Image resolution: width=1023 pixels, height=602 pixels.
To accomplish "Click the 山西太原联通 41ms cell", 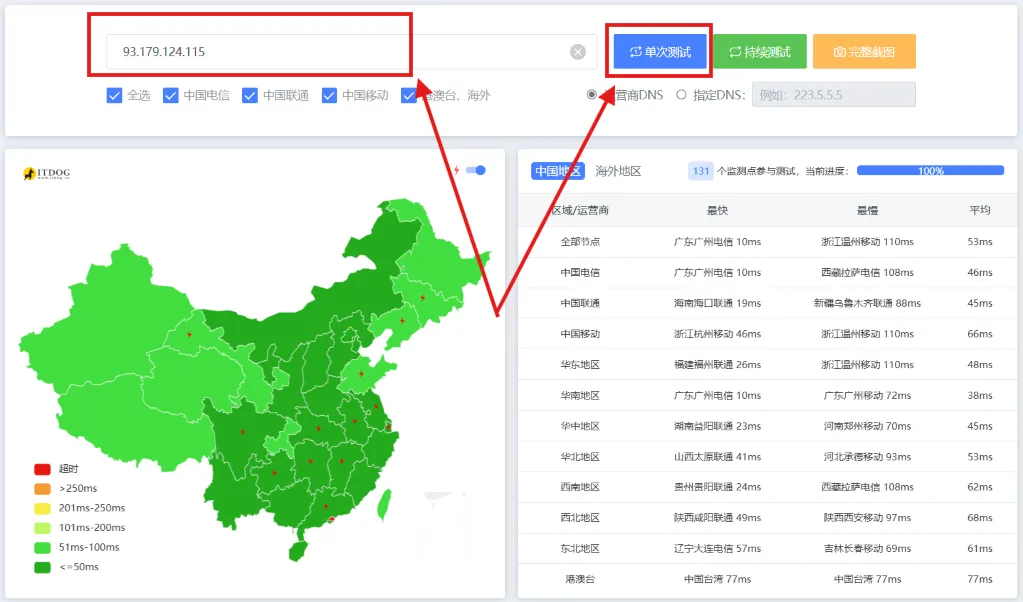I will [x=717, y=457].
